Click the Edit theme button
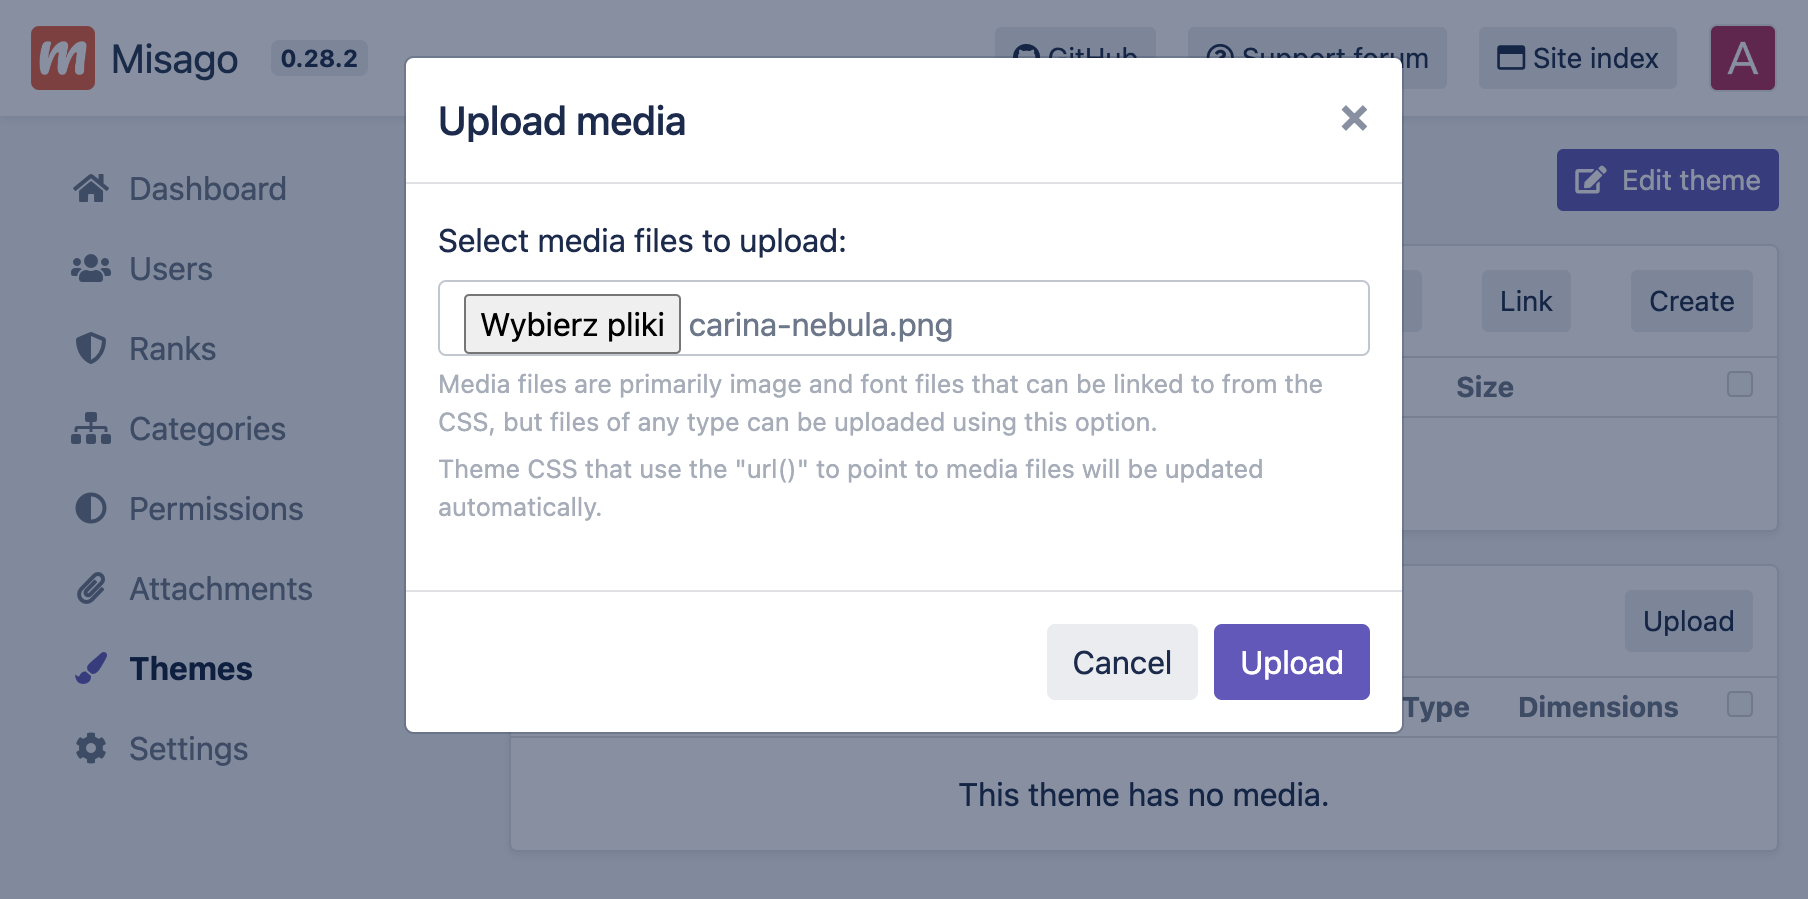The image size is (1808, 899). pyautogui.click(x=1667, y=180)
